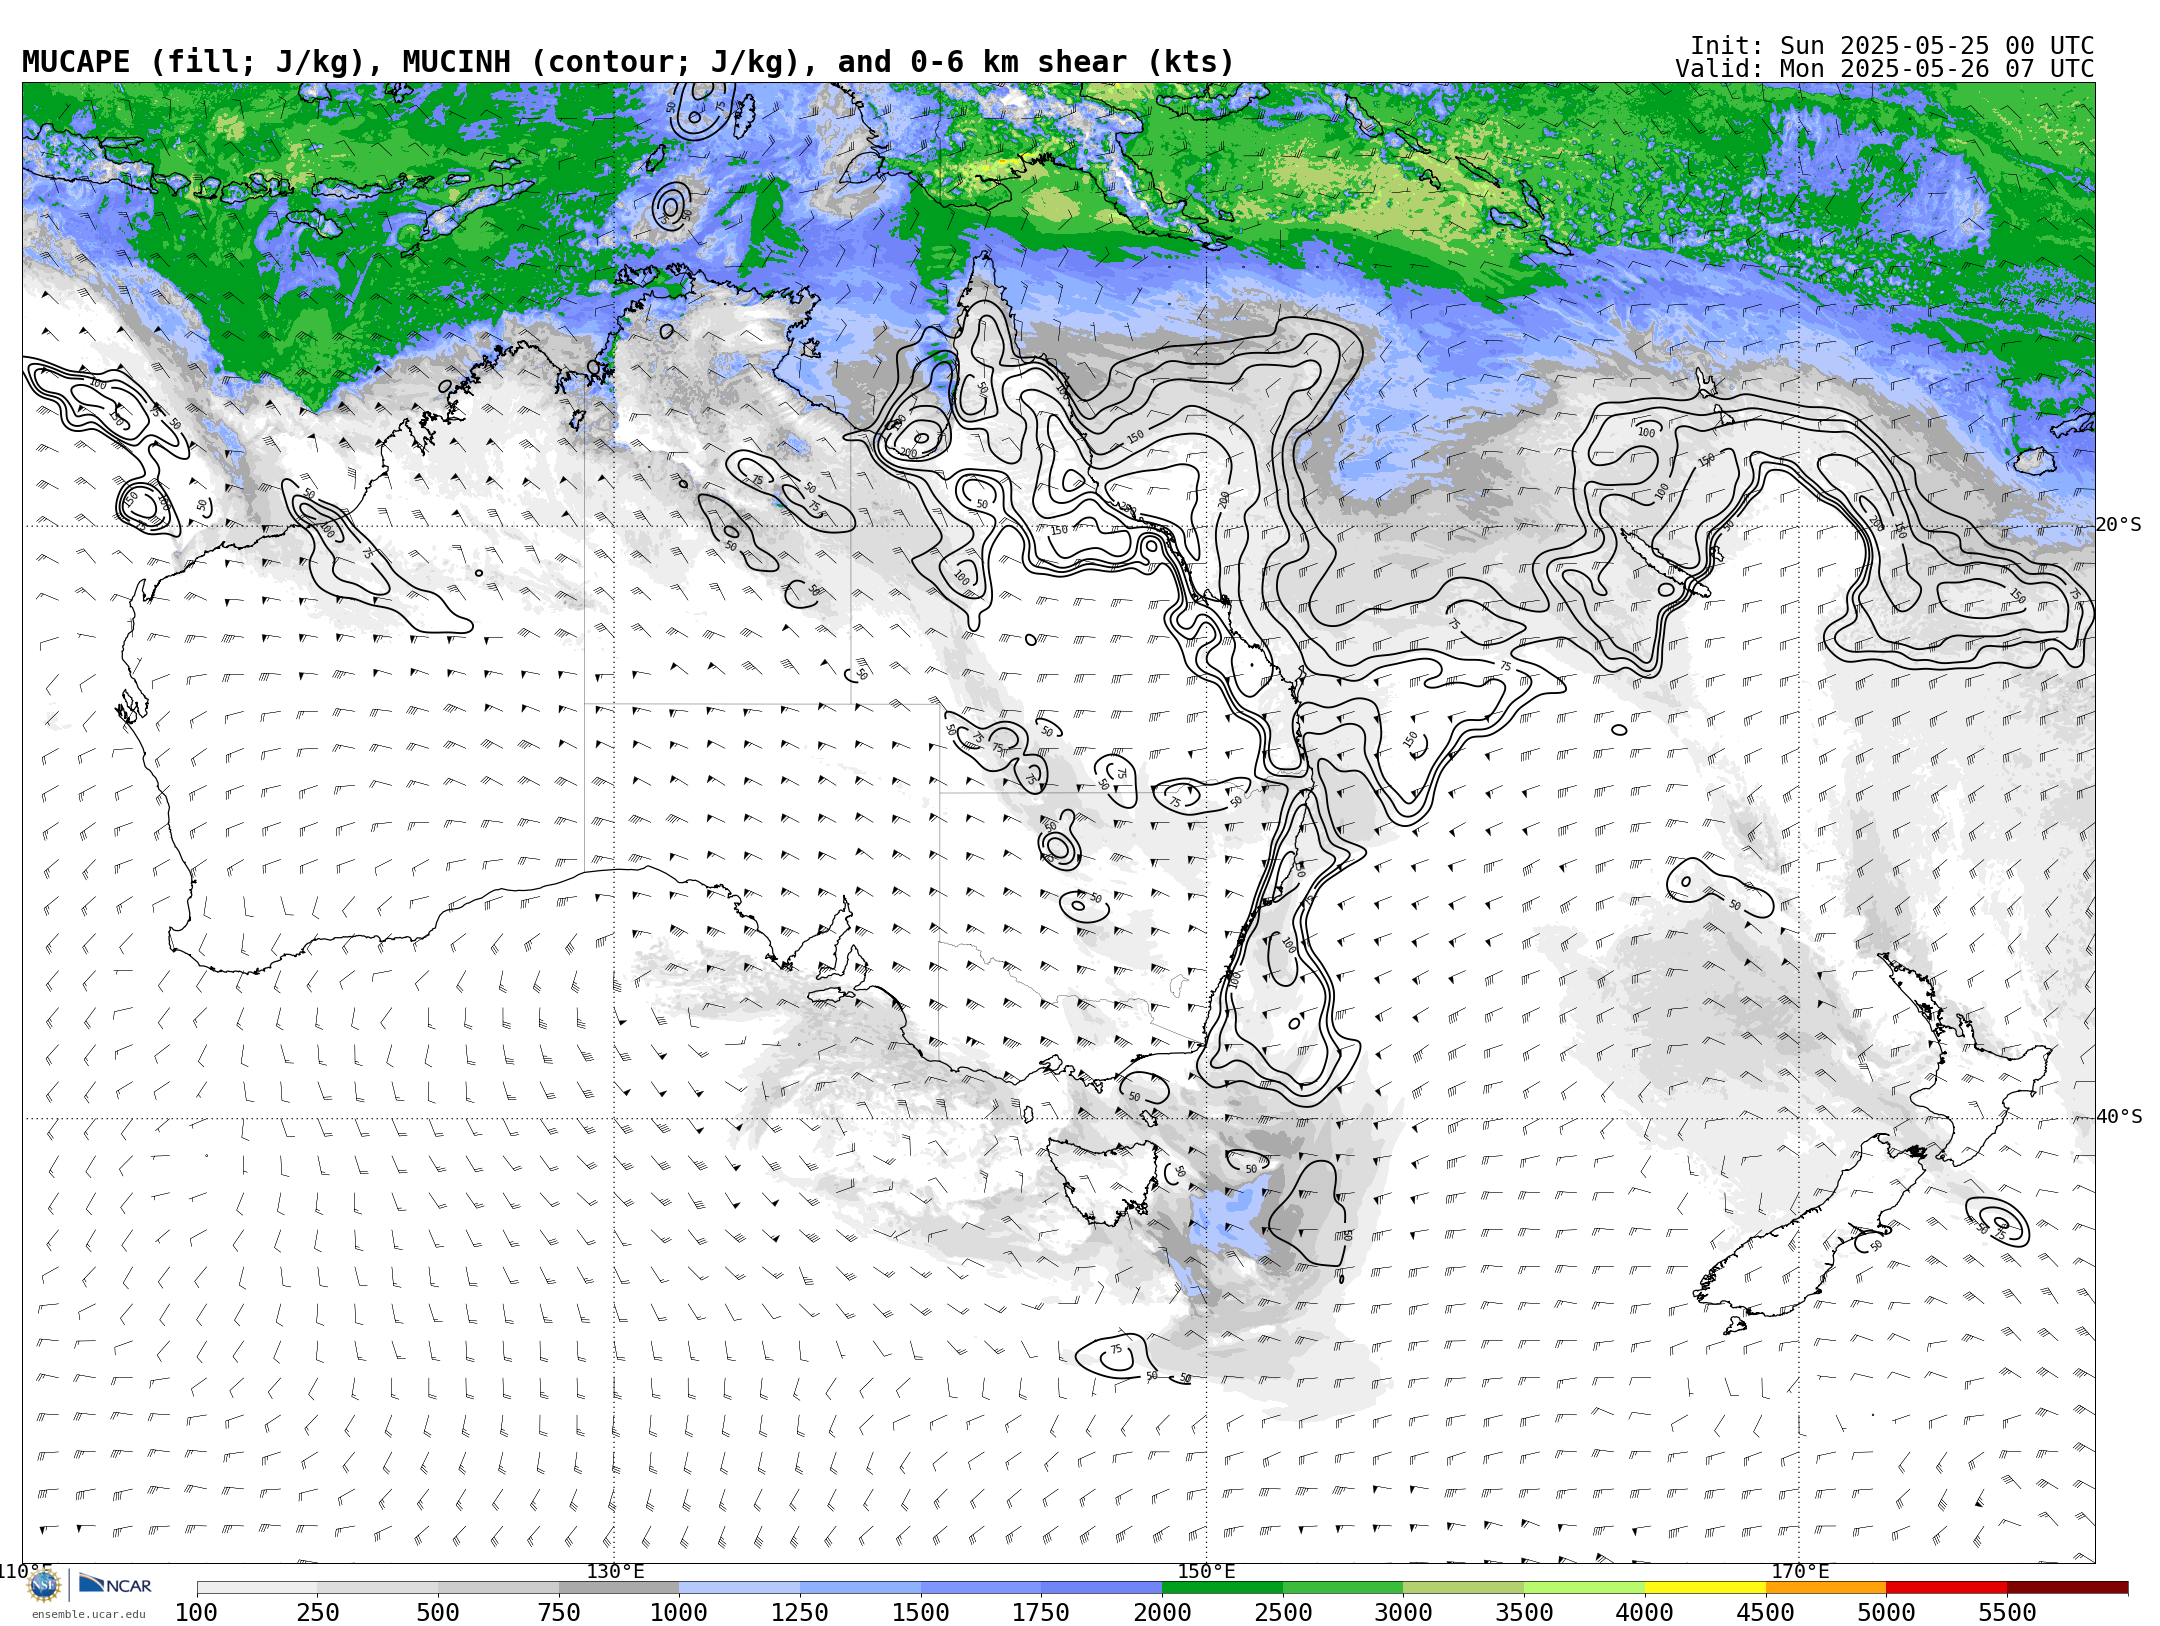Click the colorbar label 4500
Image resolution: width=2160 pixels, height=1626 pixels.
click(x=1766, y=1612)
